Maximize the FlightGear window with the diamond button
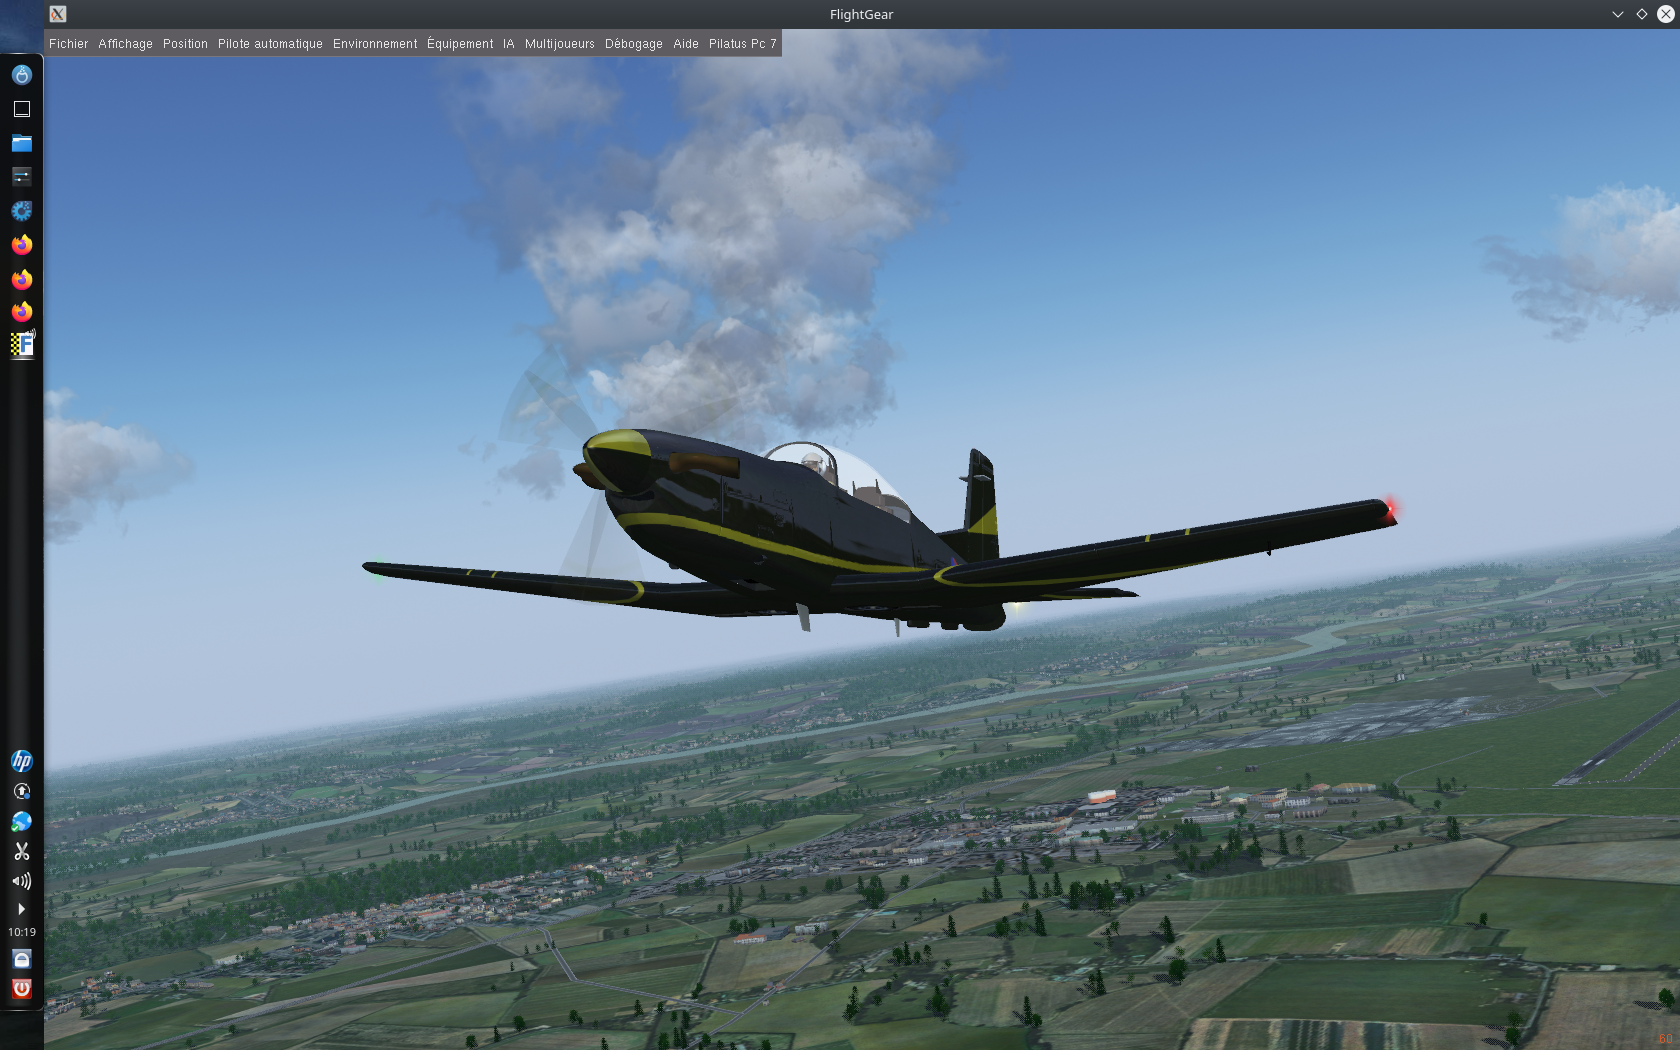The width and height of the screenshot is (1680, 1050). [x=1642, y=14]
